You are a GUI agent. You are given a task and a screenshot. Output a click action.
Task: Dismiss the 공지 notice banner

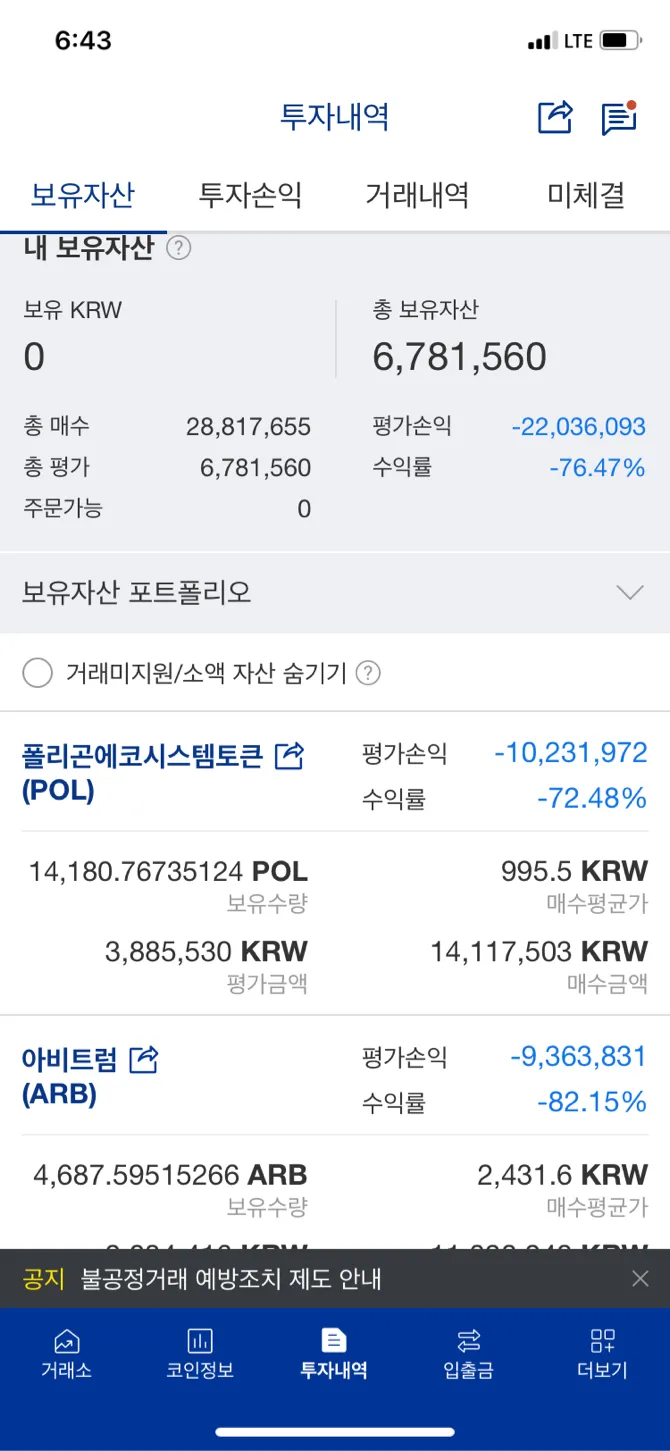coord(640,1278)
